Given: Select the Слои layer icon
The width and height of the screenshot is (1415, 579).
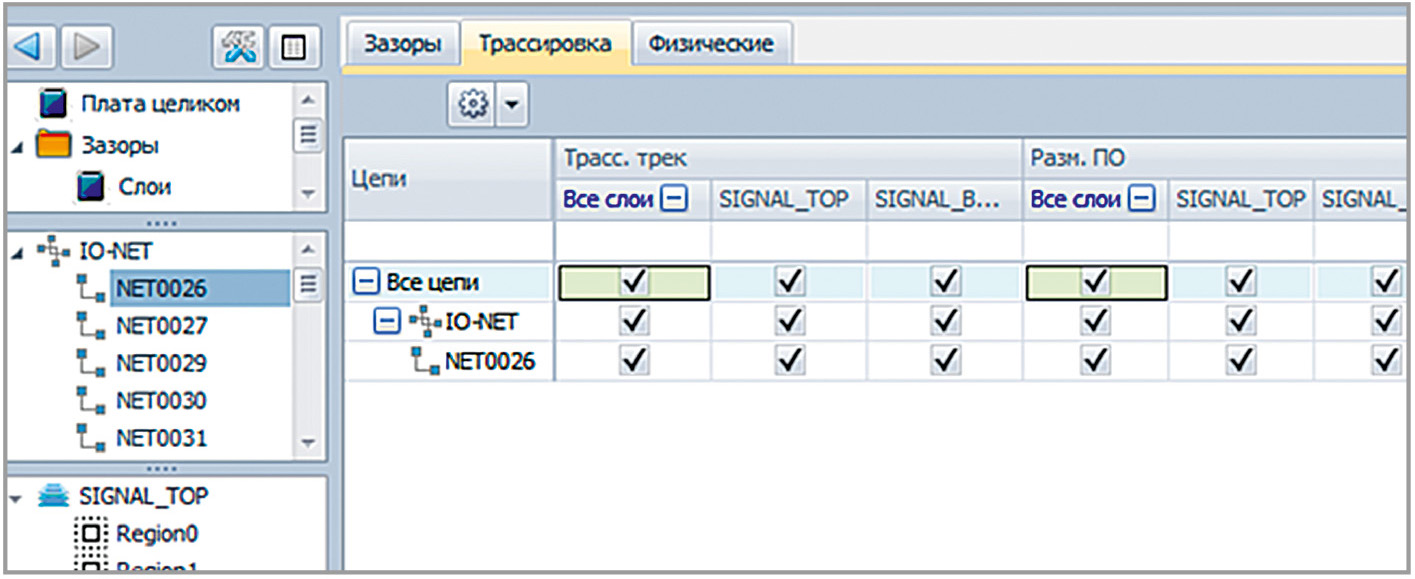Looking at the screenshot, I should pyautogui.click(x=91, y=186).
